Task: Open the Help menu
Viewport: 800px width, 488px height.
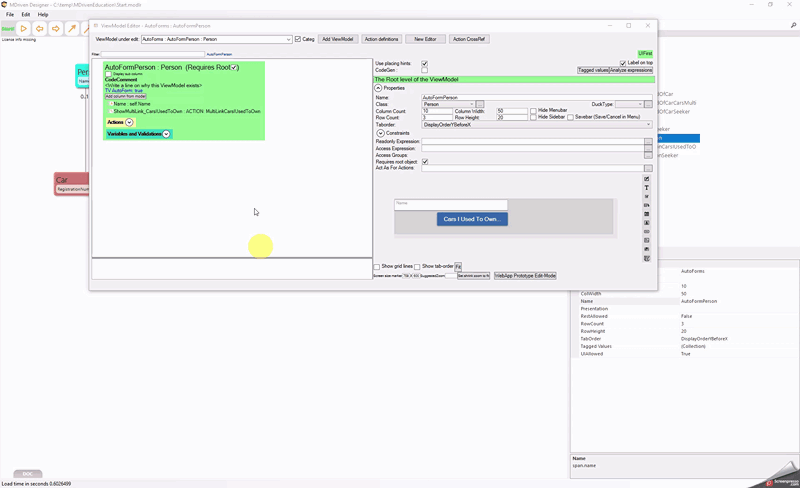Action: pos(43,15)
